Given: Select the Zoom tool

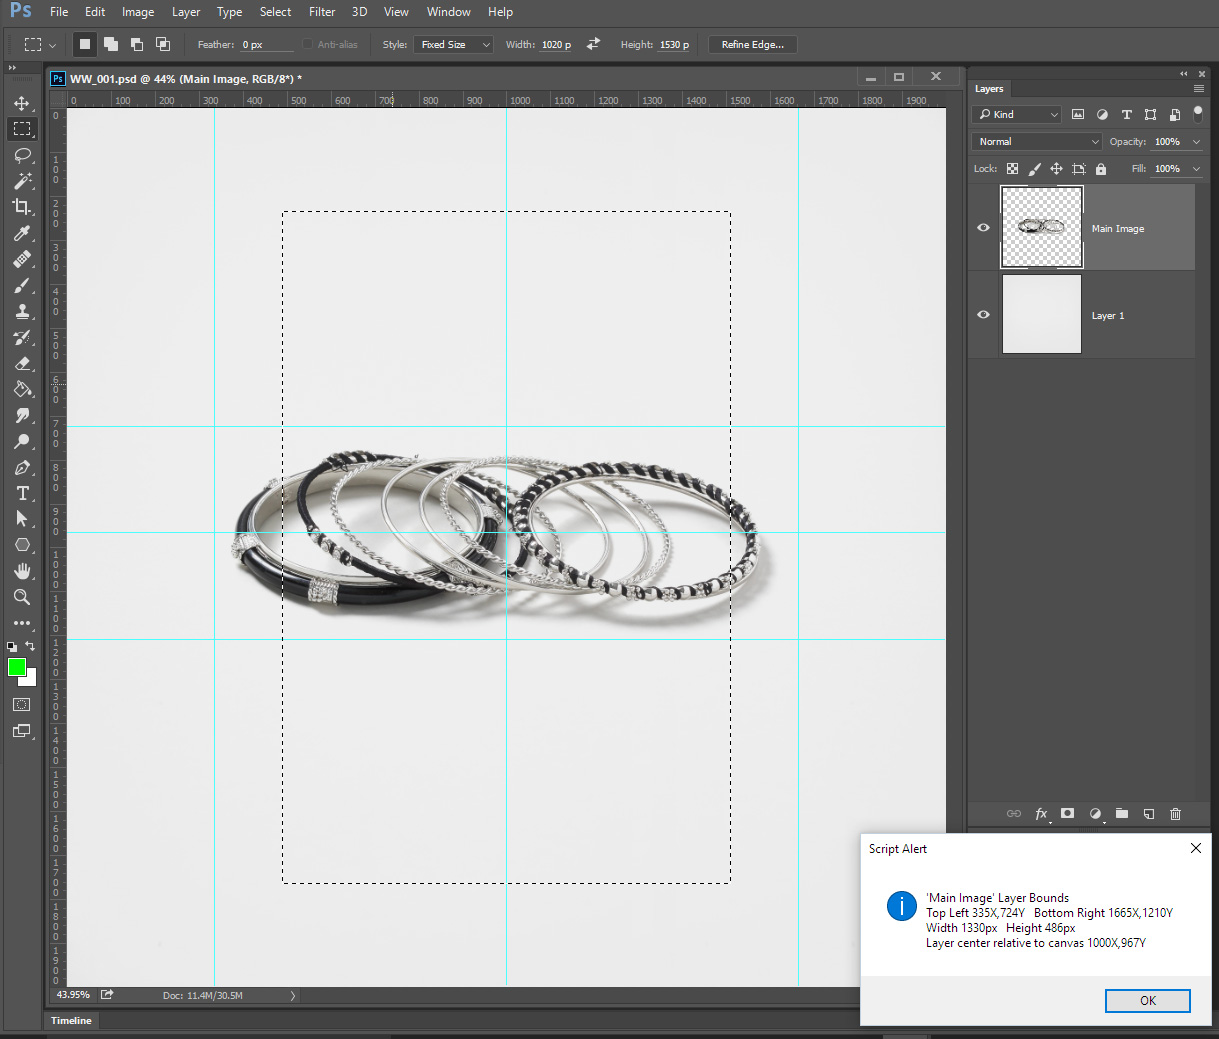Looking at the screenshot, I should pos(22,597).
